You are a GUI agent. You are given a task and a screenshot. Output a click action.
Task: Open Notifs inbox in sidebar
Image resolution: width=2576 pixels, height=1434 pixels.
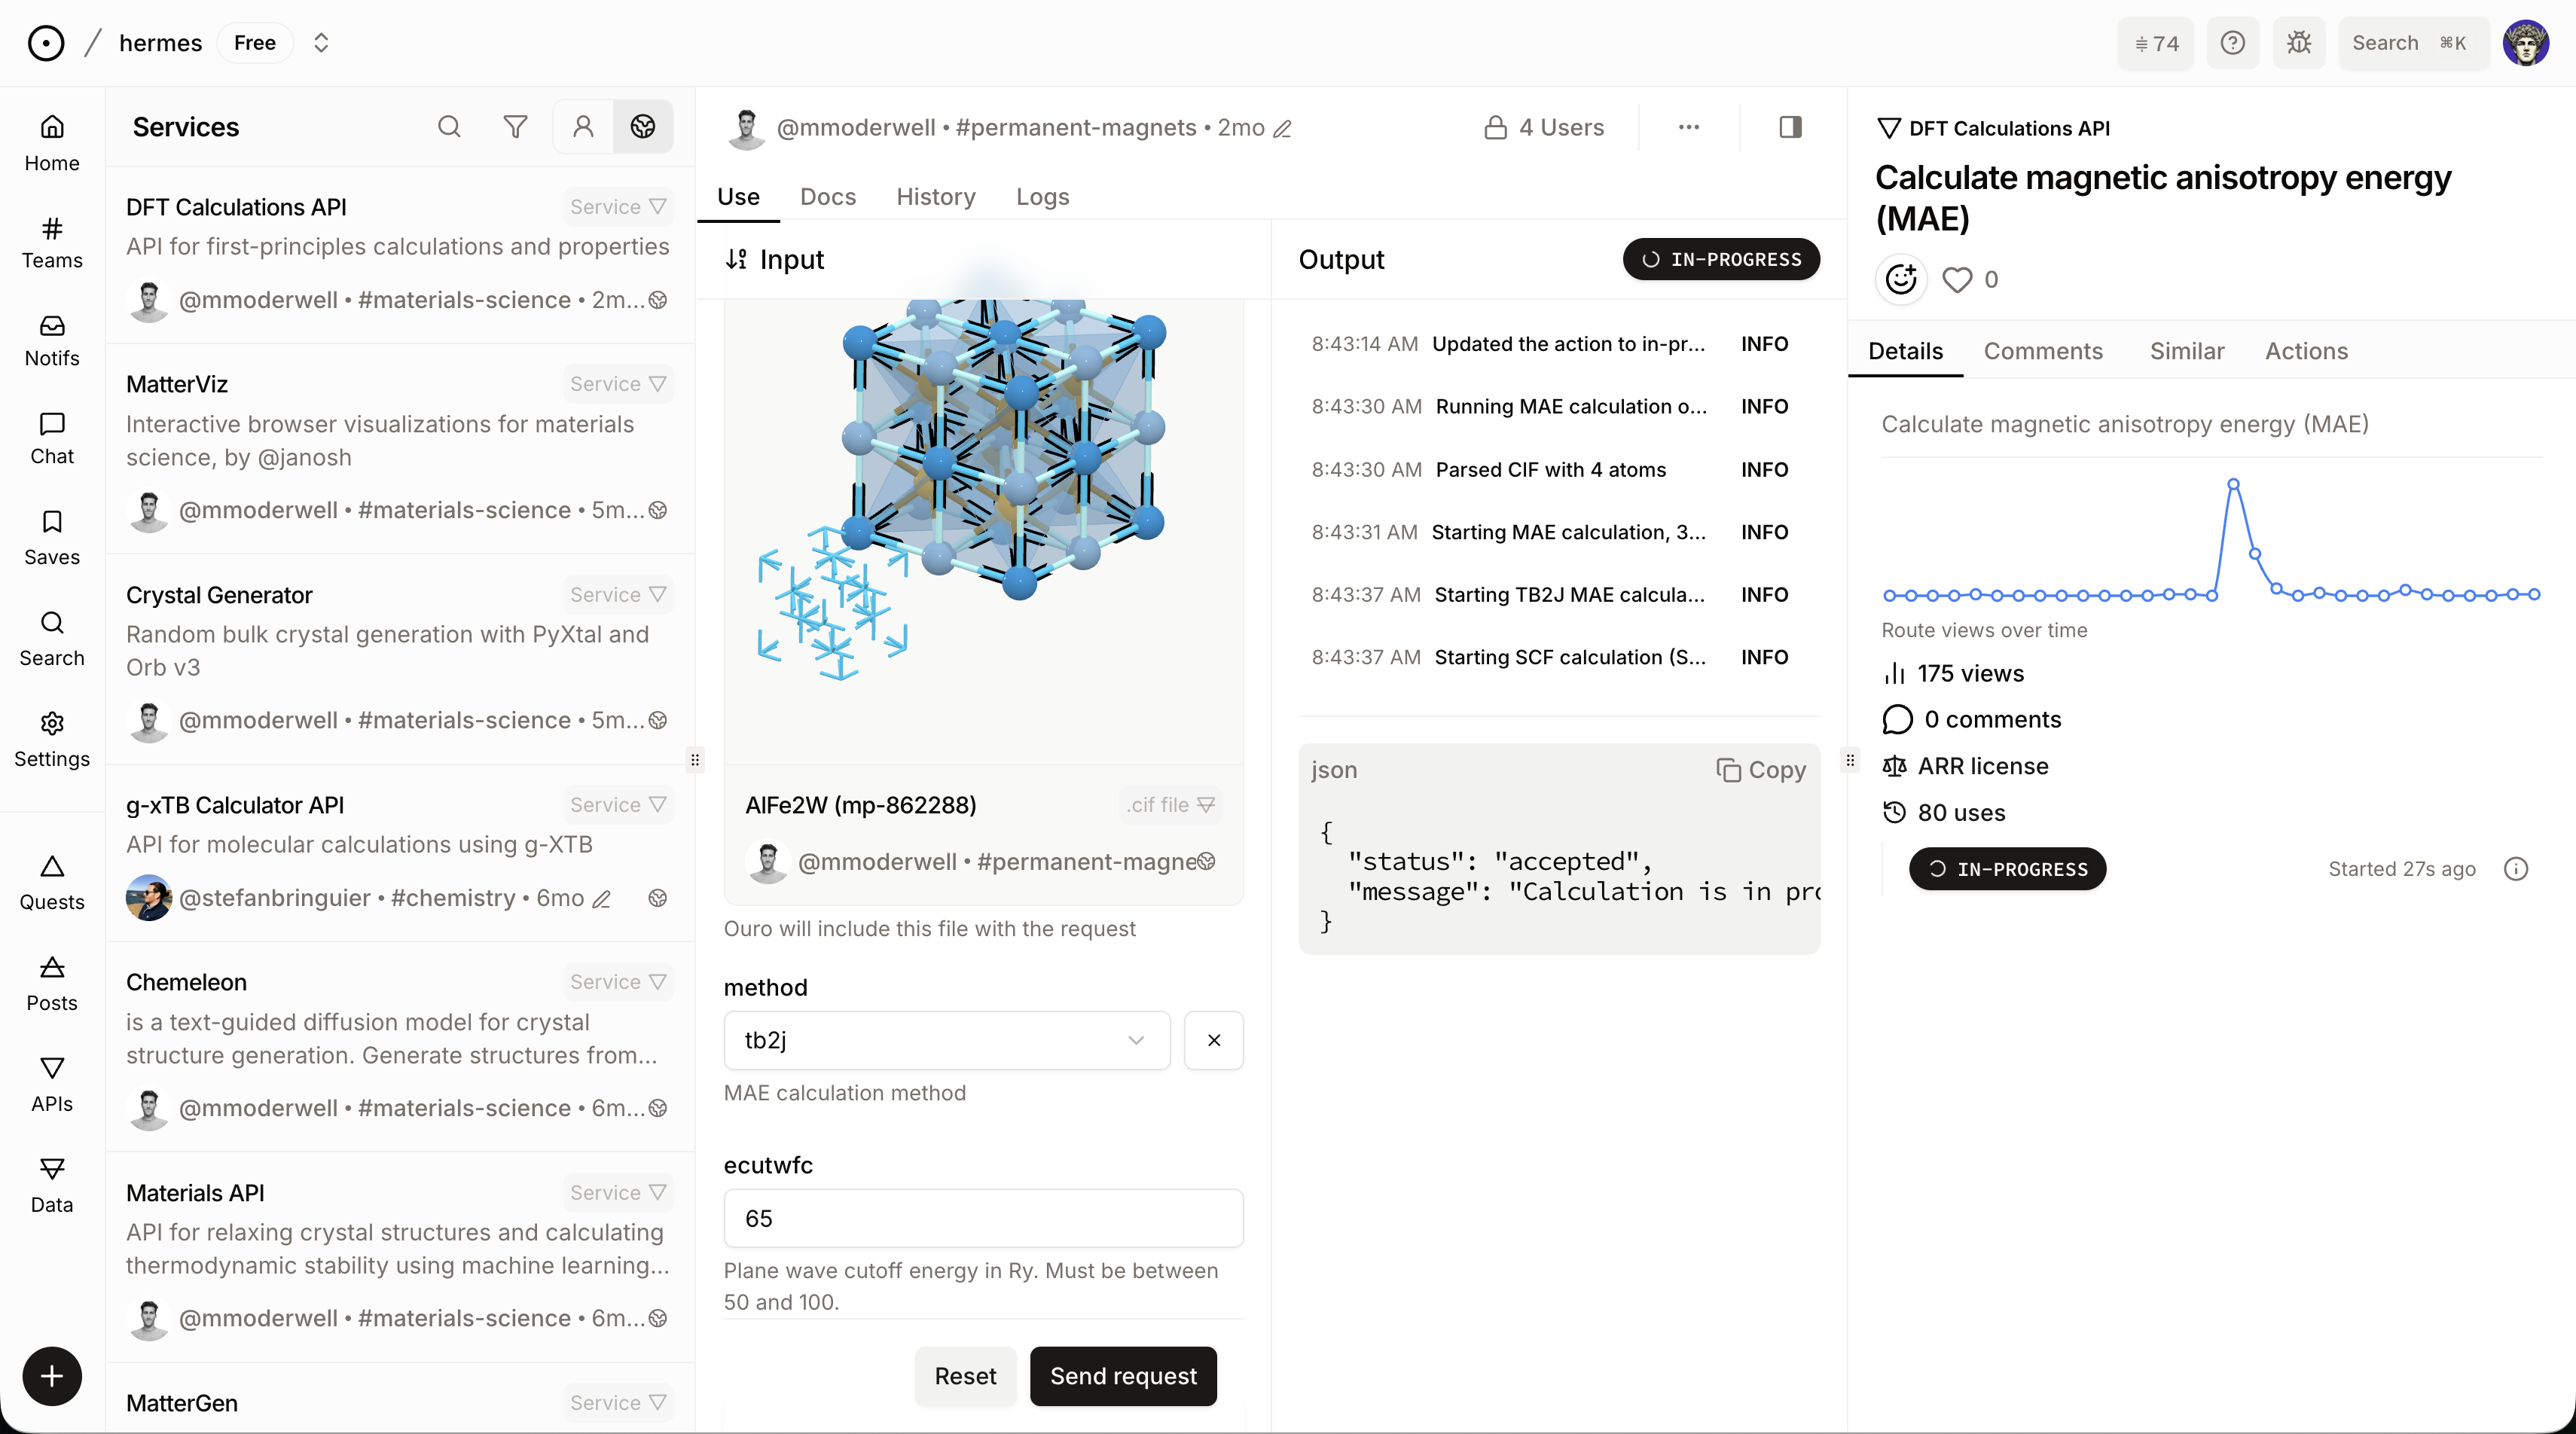52,341
